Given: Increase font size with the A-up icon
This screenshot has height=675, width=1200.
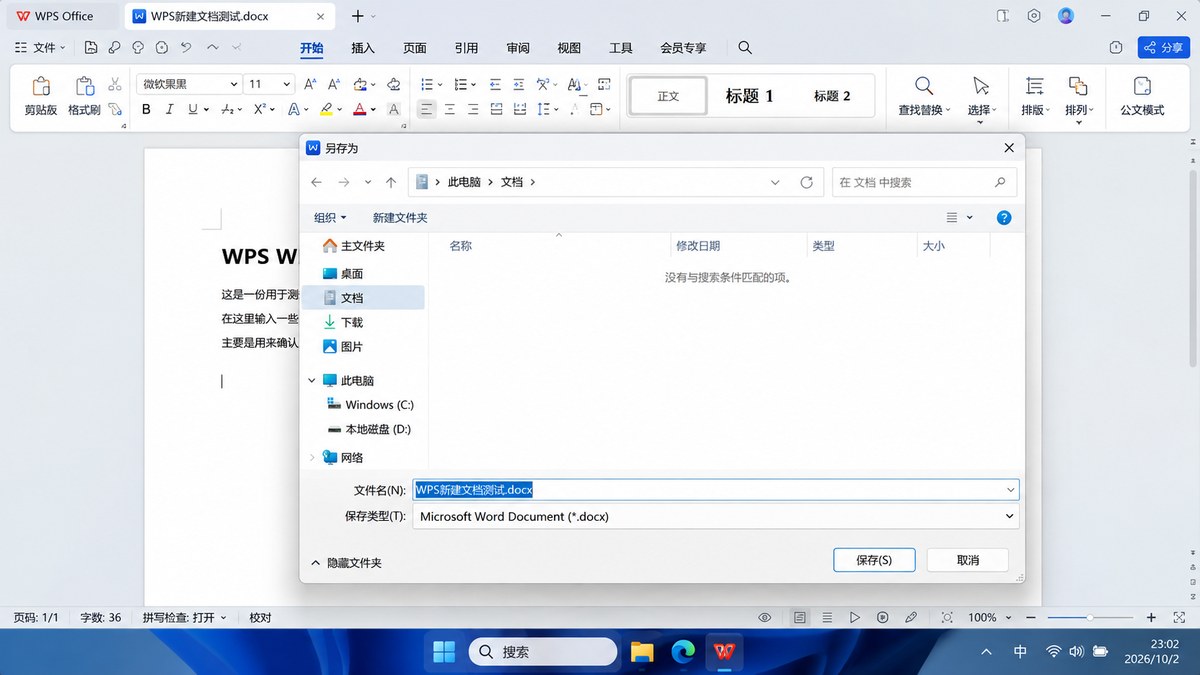Looking at the screenshot, I should [310, 84].
